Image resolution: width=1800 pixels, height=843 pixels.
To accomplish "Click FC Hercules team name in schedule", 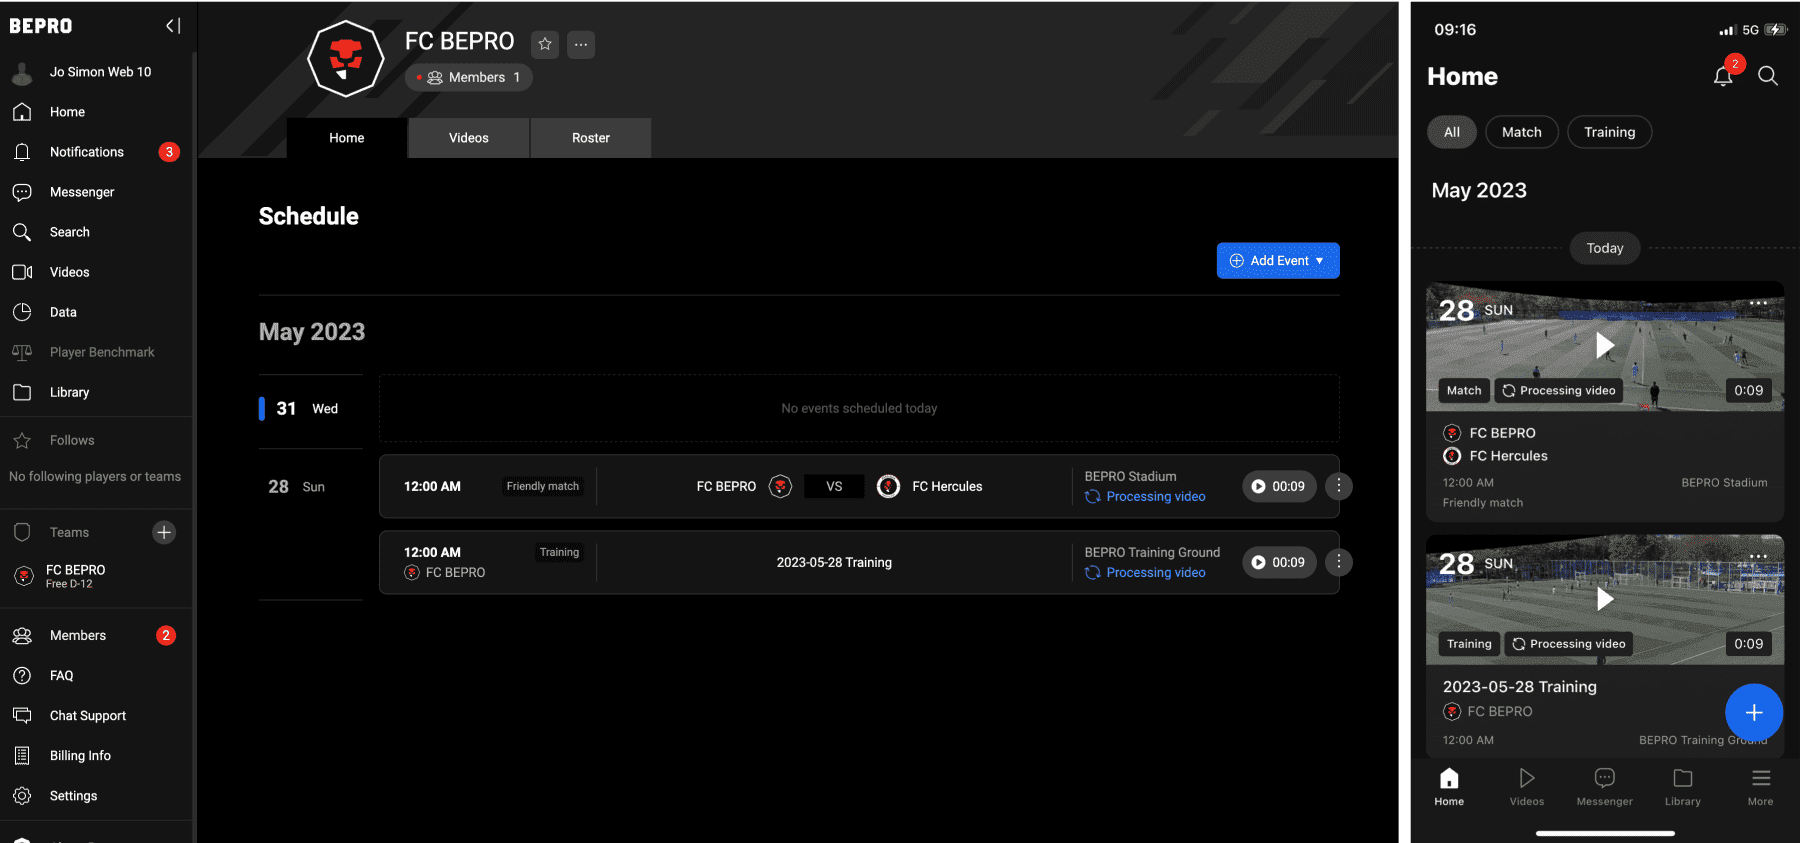I will pos(947,486).
